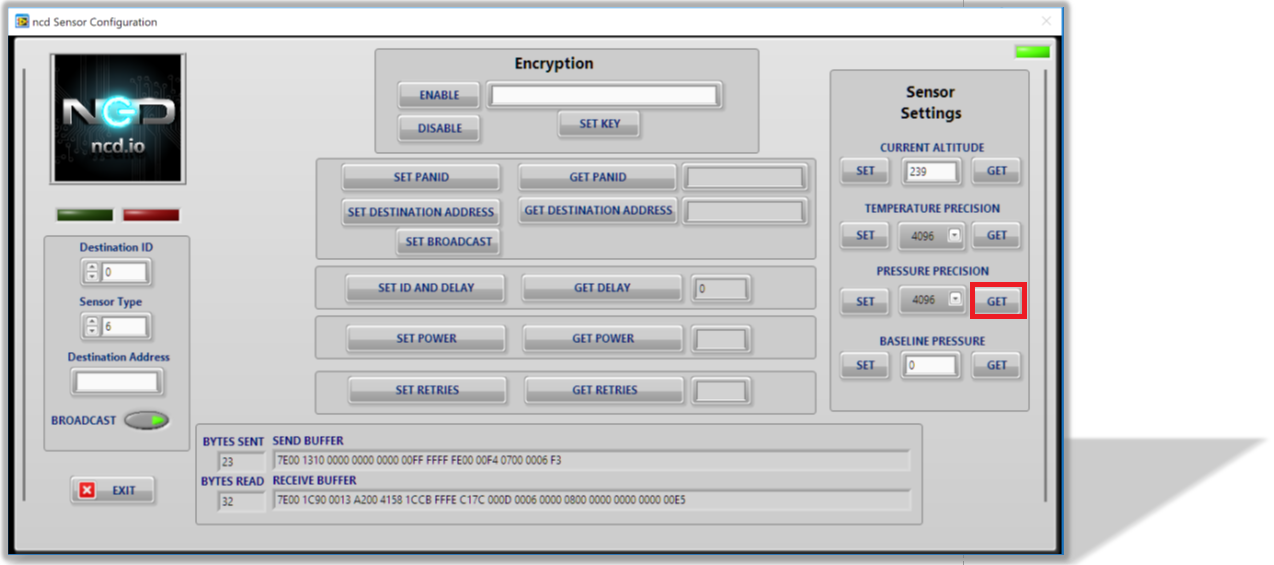Click the red X icon on EXIT button
This screenshot has width=1274, height=565.
point(87,491)
